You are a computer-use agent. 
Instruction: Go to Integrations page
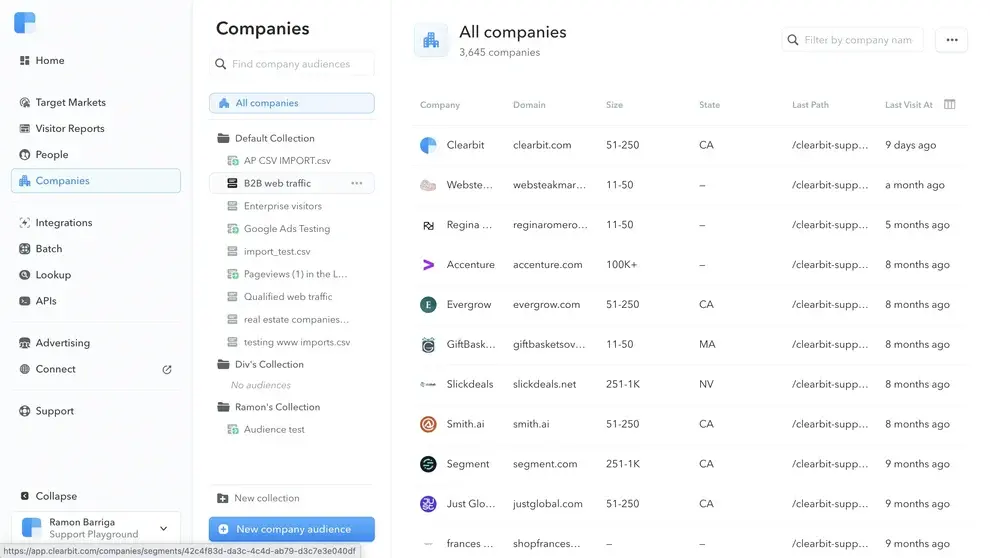[x=63, y=223]
